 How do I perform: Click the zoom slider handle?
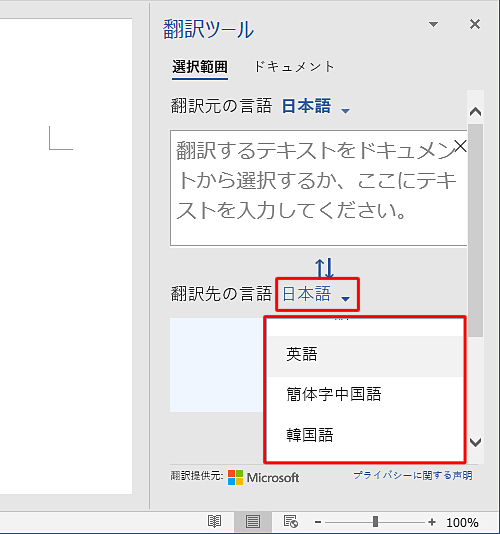pyautogui.click(x=375, y=521)
